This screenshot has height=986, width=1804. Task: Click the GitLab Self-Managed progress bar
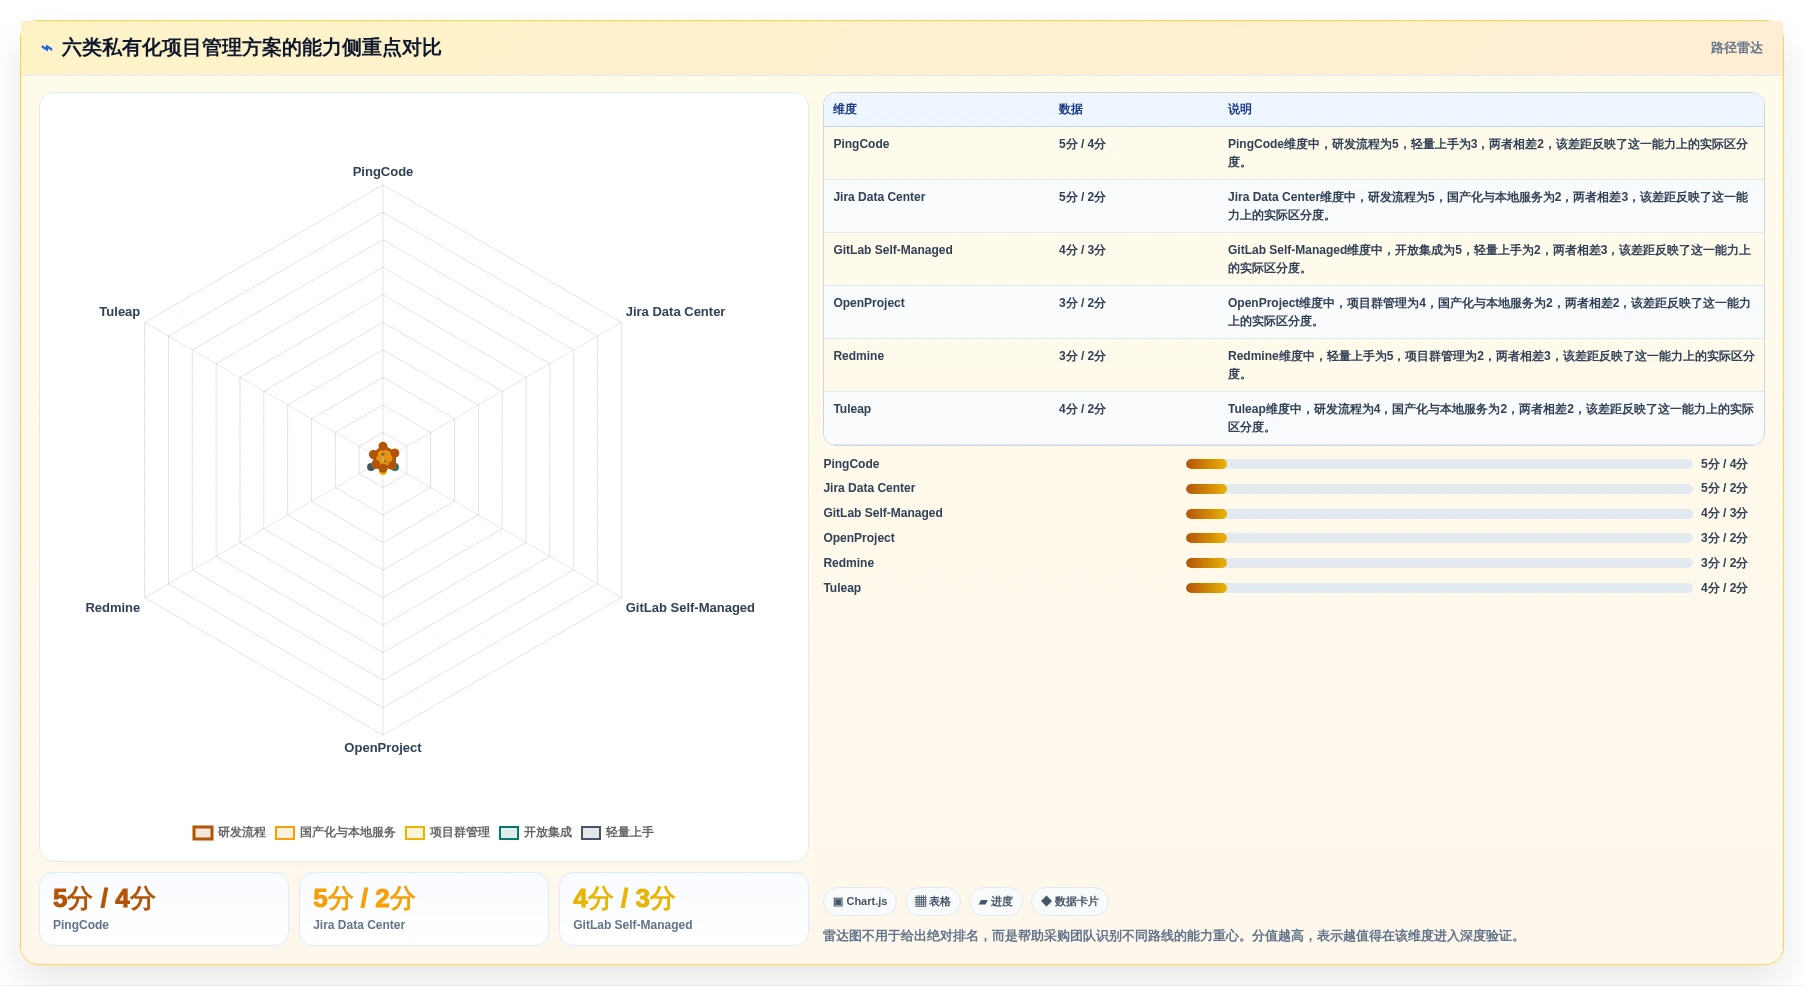pyautogui.click(x=1439, y=514)
